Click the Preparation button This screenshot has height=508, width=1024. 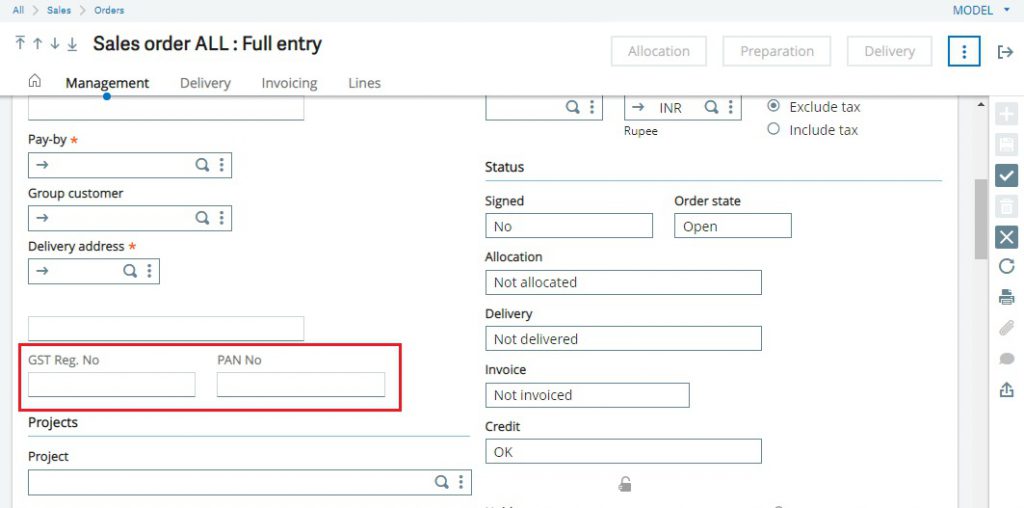pos(776,52)
